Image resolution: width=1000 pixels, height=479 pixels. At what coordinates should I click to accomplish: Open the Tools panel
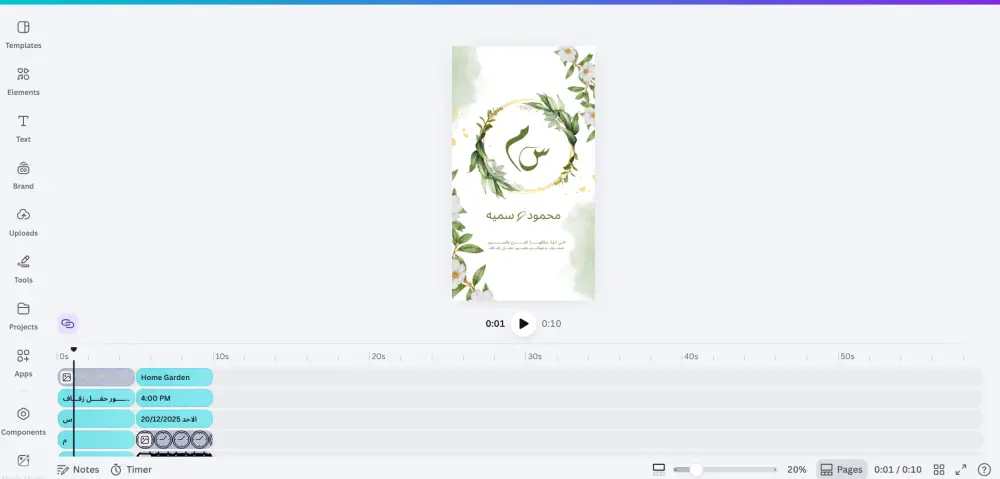coord(24,269)
